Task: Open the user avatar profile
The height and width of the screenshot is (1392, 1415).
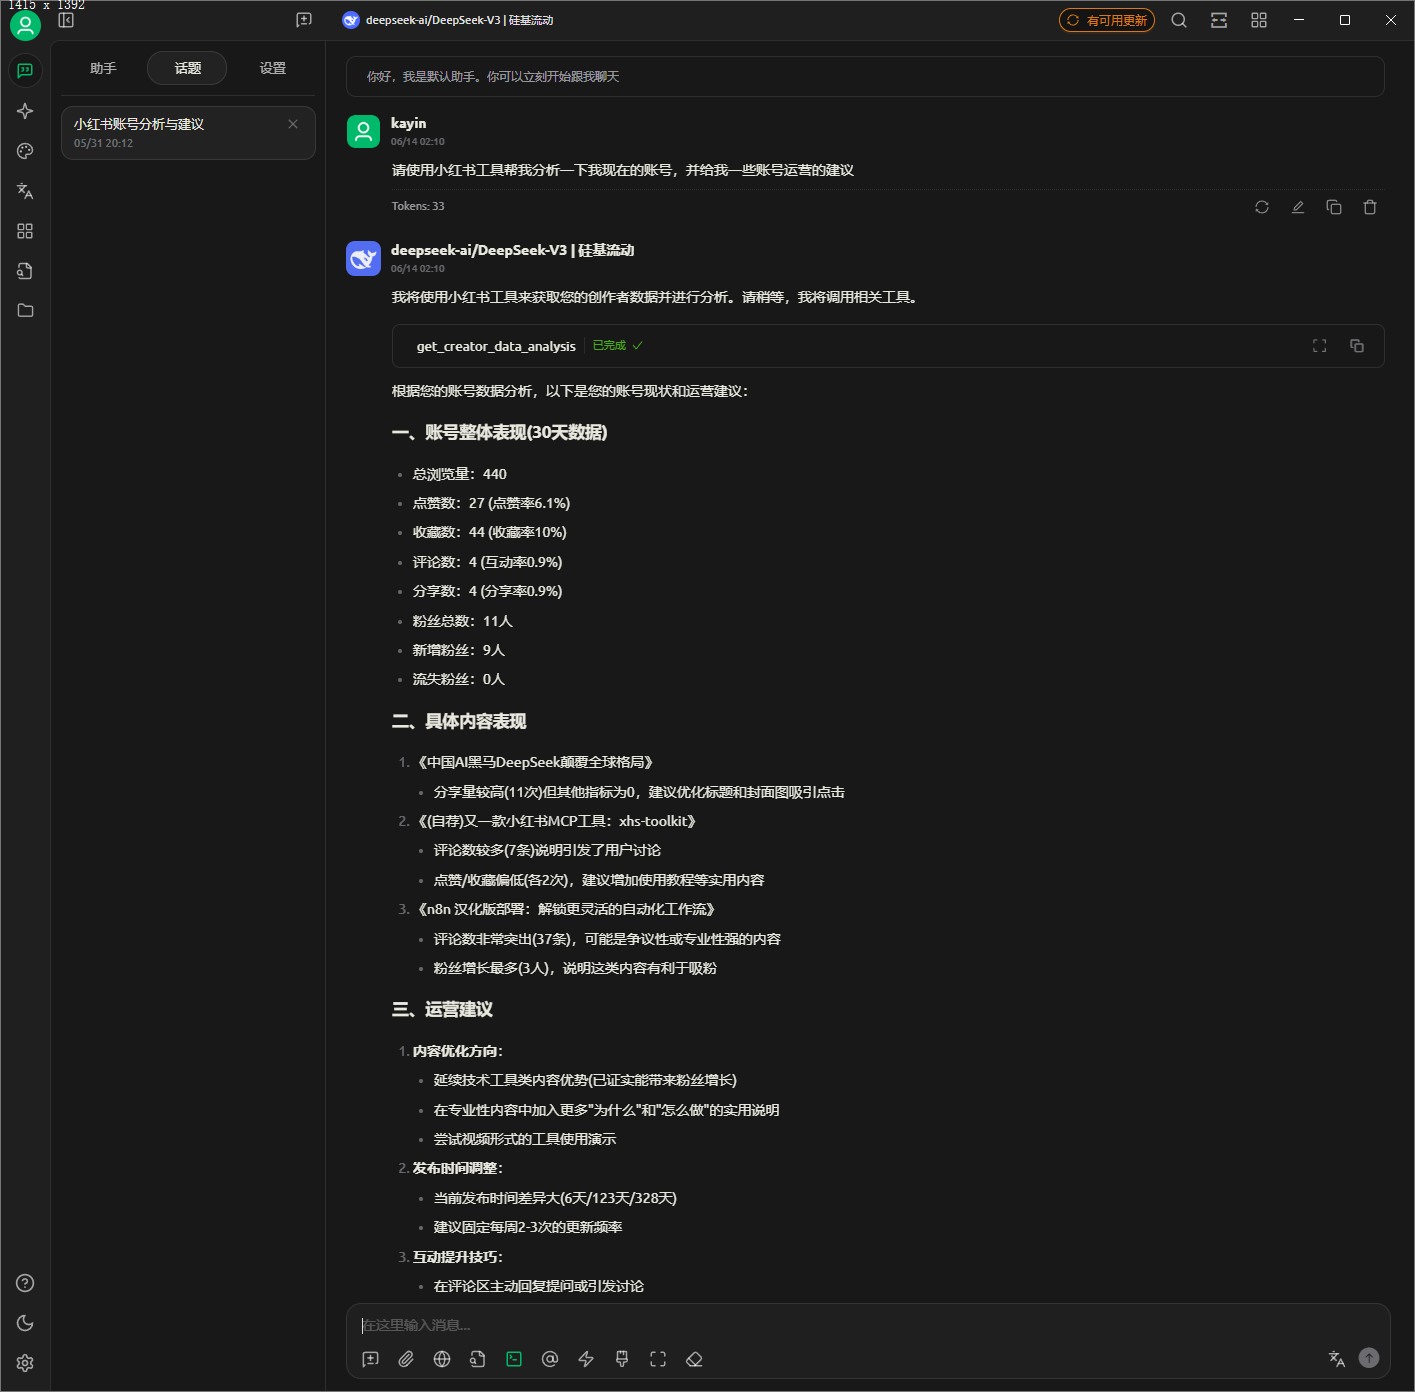Action: pos(25,25)
